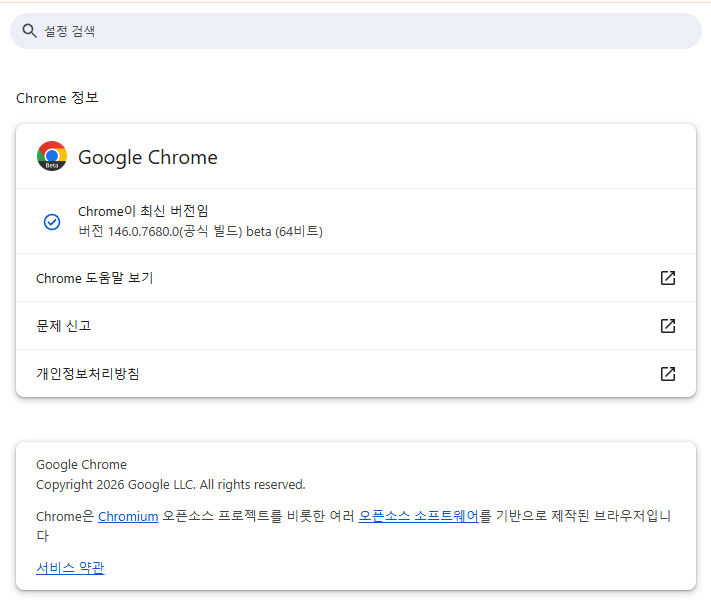The height and width of the screenshot is (606, 711).
Task: Click the Copyright 2026 Google LLC line
Action: 171,484
